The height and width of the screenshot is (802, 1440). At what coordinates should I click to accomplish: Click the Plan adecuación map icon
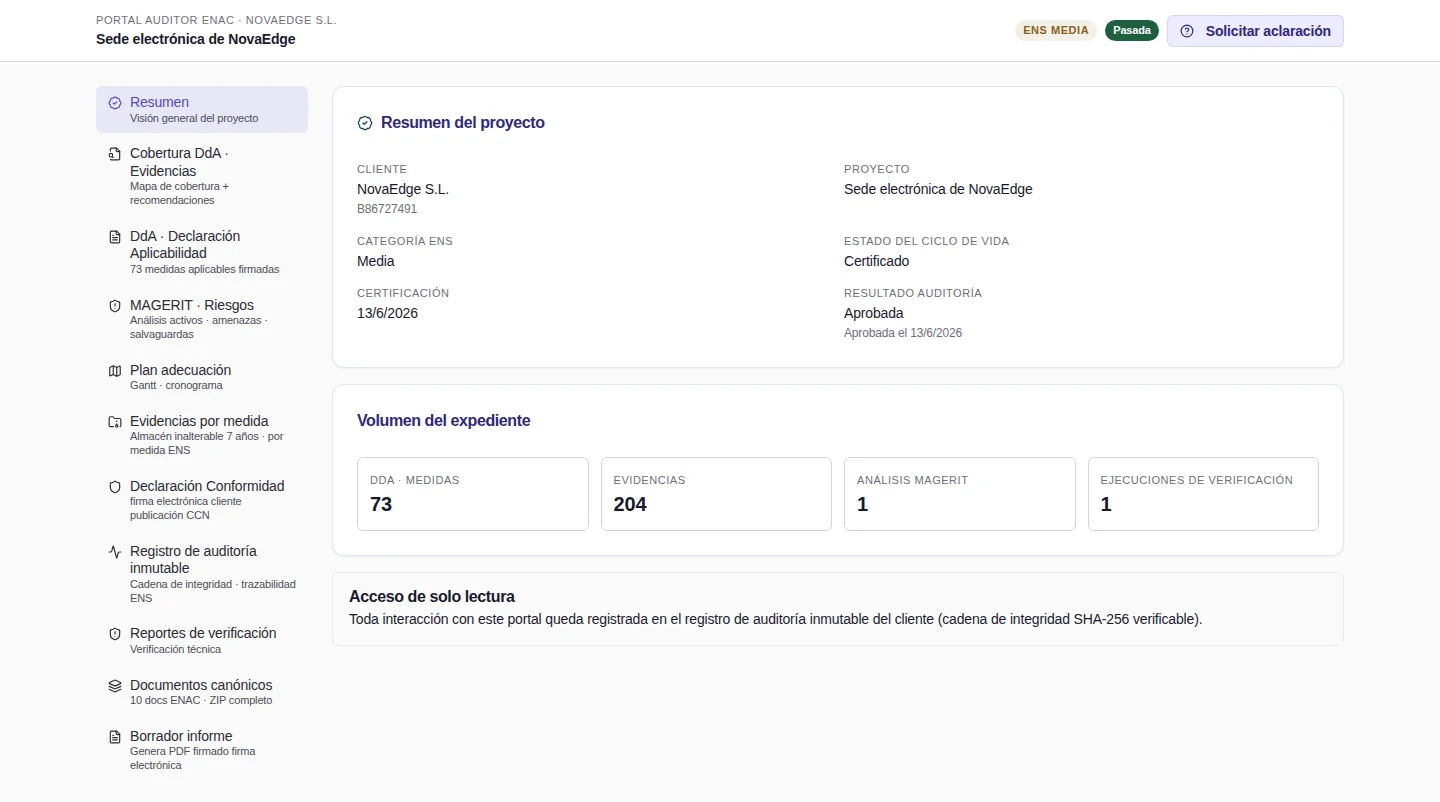pos(115,371)
